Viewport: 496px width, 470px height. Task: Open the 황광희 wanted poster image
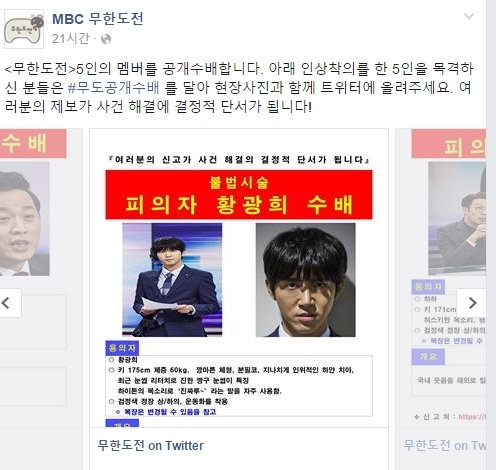(239, 278)
